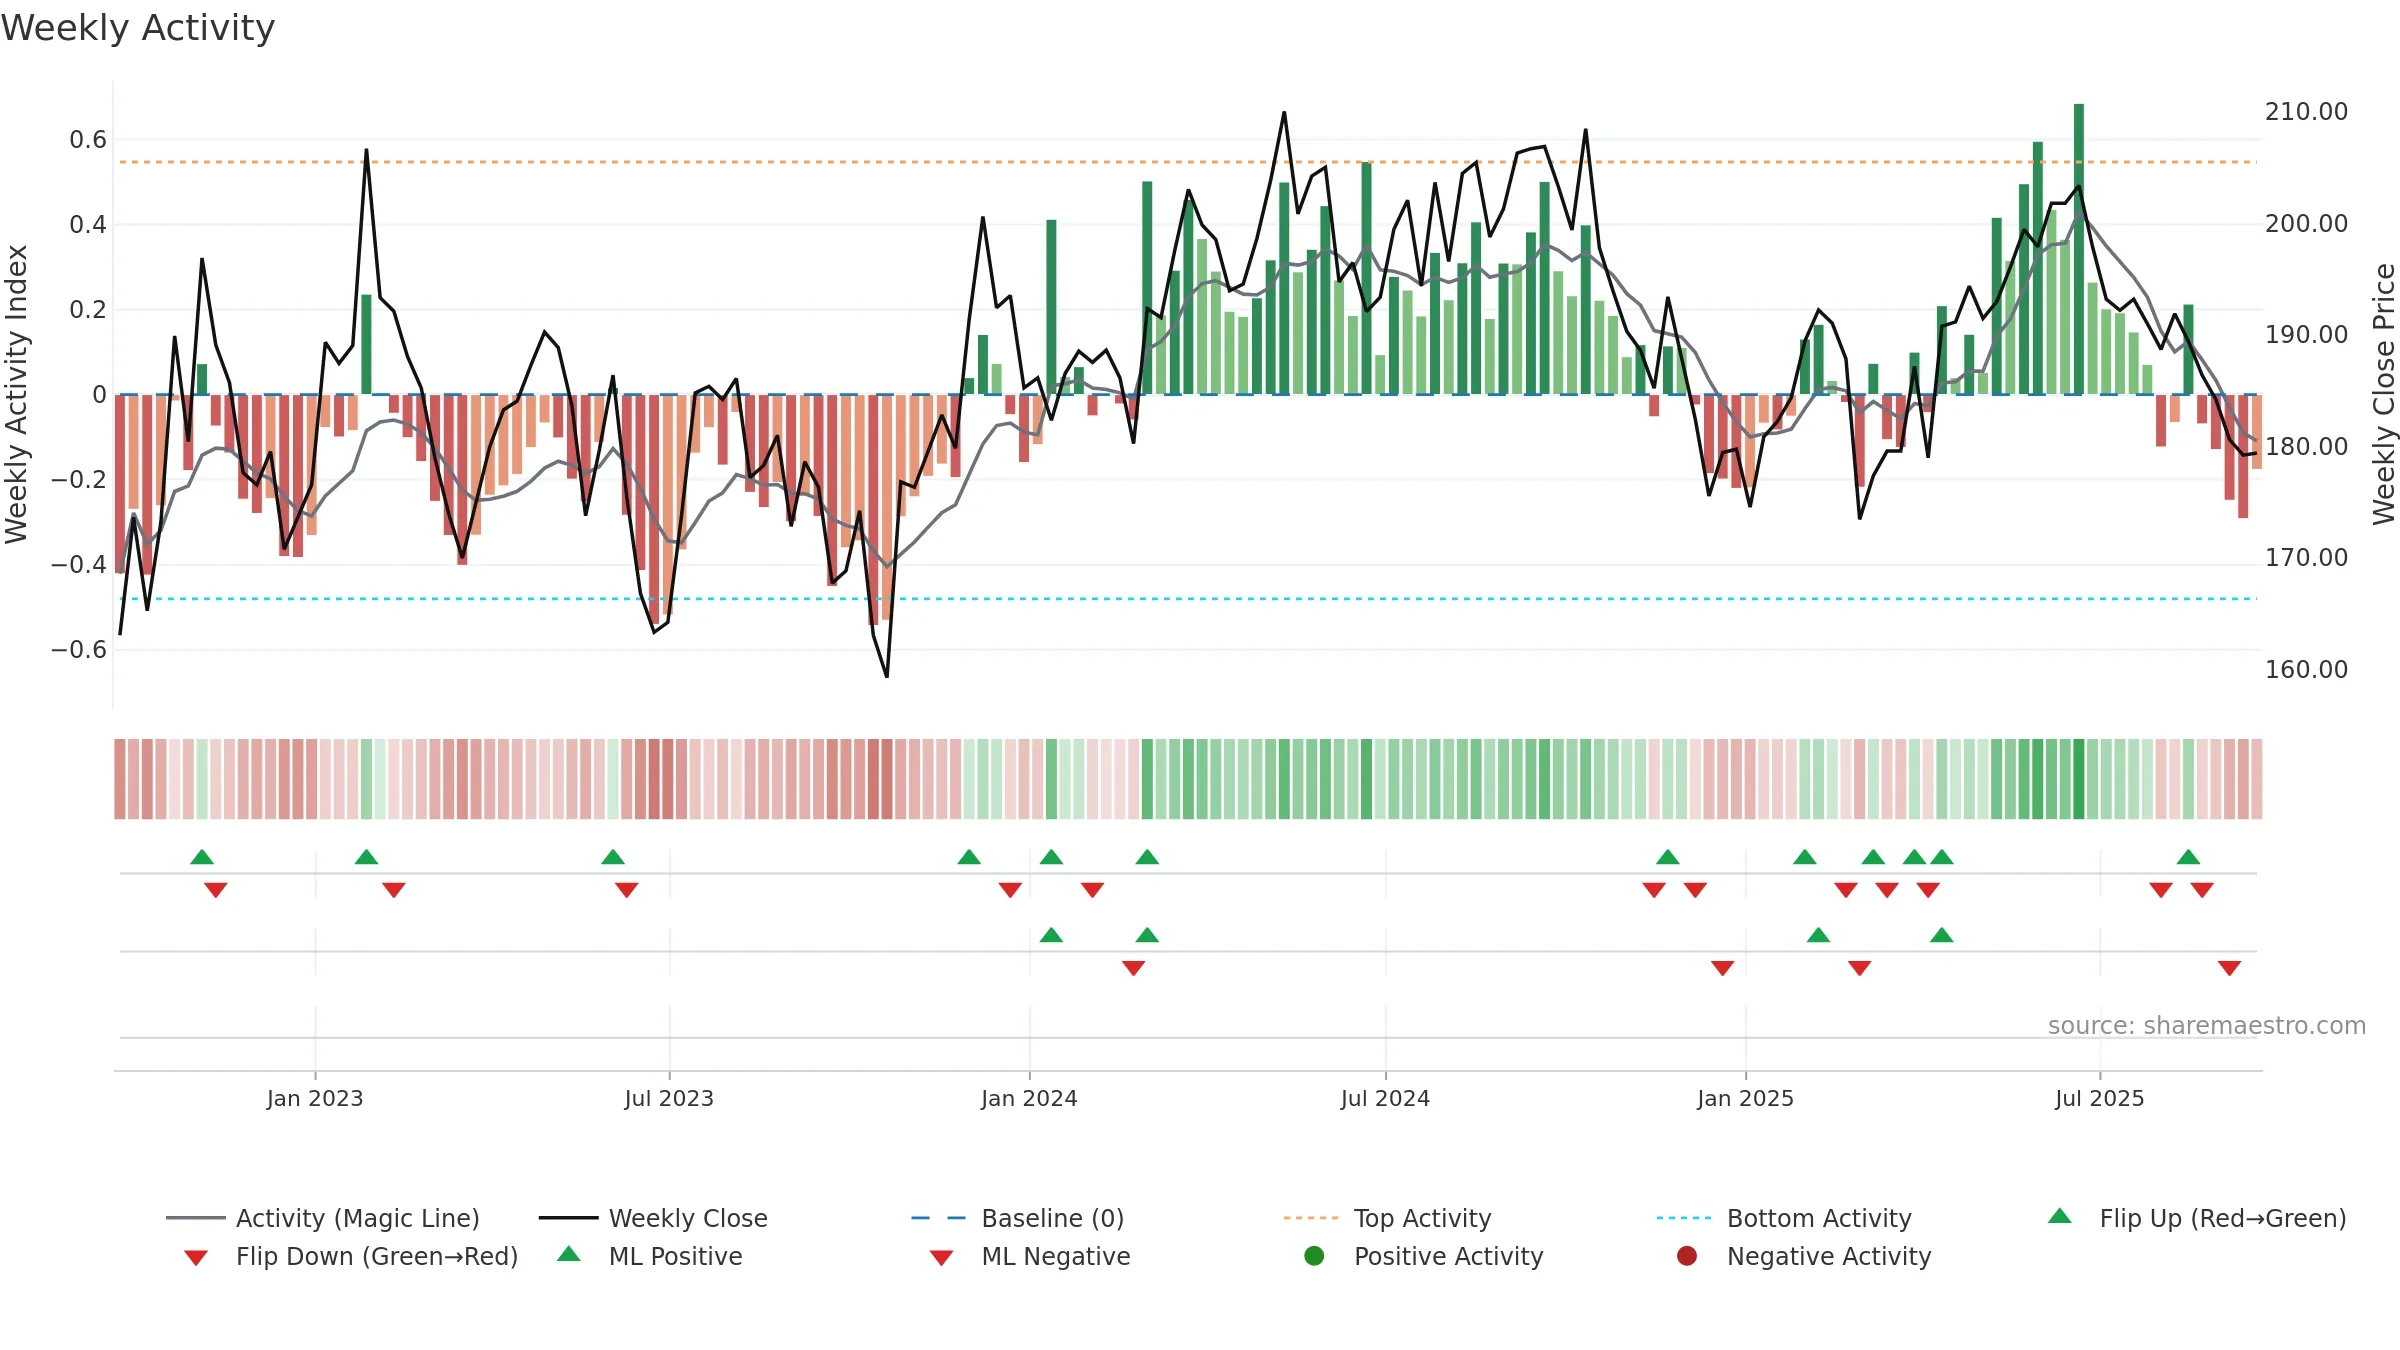2400x1350 pixels.
Task: Click the Weekly Close Price axis title
Action: (2384, 394)
